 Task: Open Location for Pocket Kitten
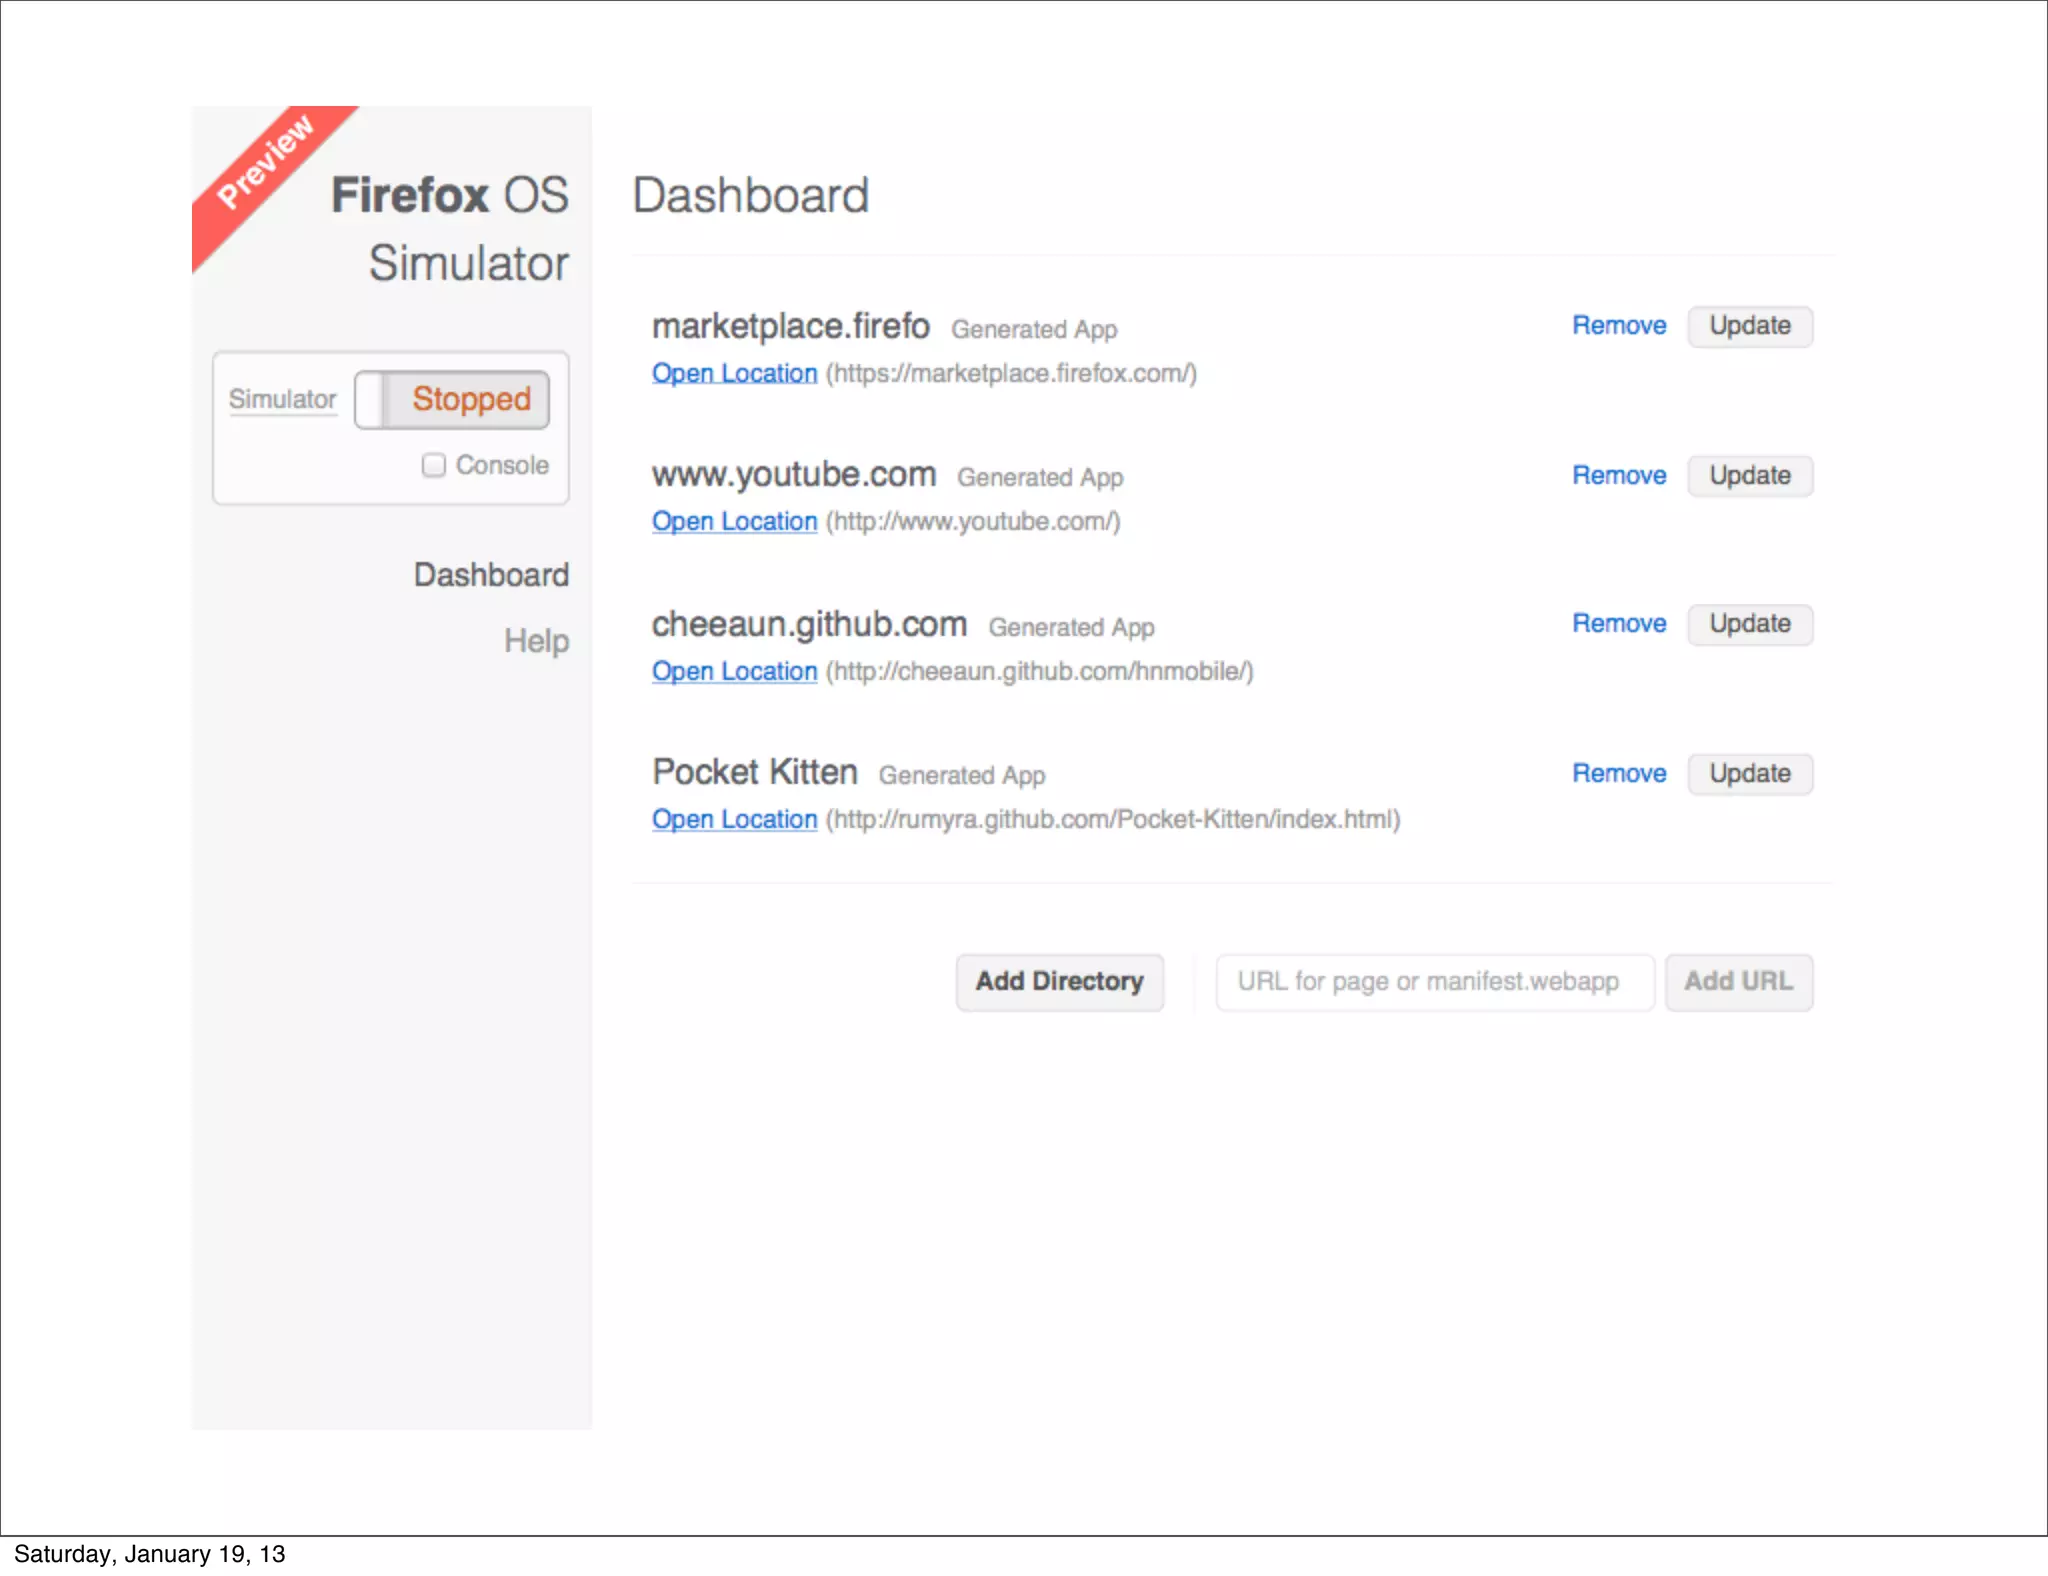click(x=734, y=820)
